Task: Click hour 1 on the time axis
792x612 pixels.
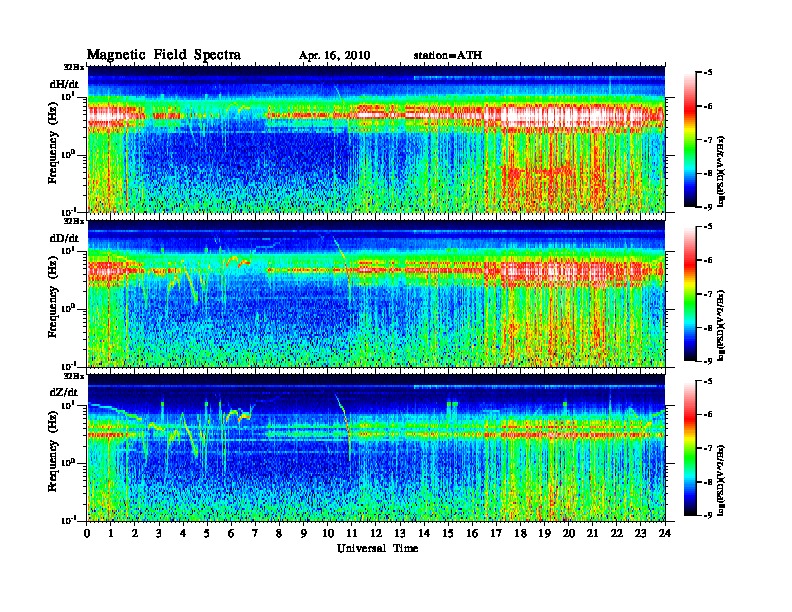Action: click(111, 534)
